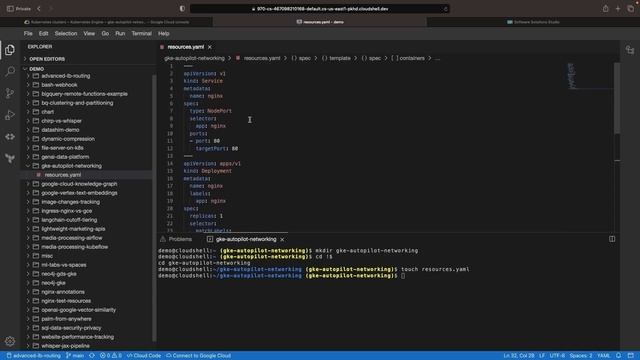640x360 pixels.
Task: Show browser tab overview icon
Action: [631, 9]
